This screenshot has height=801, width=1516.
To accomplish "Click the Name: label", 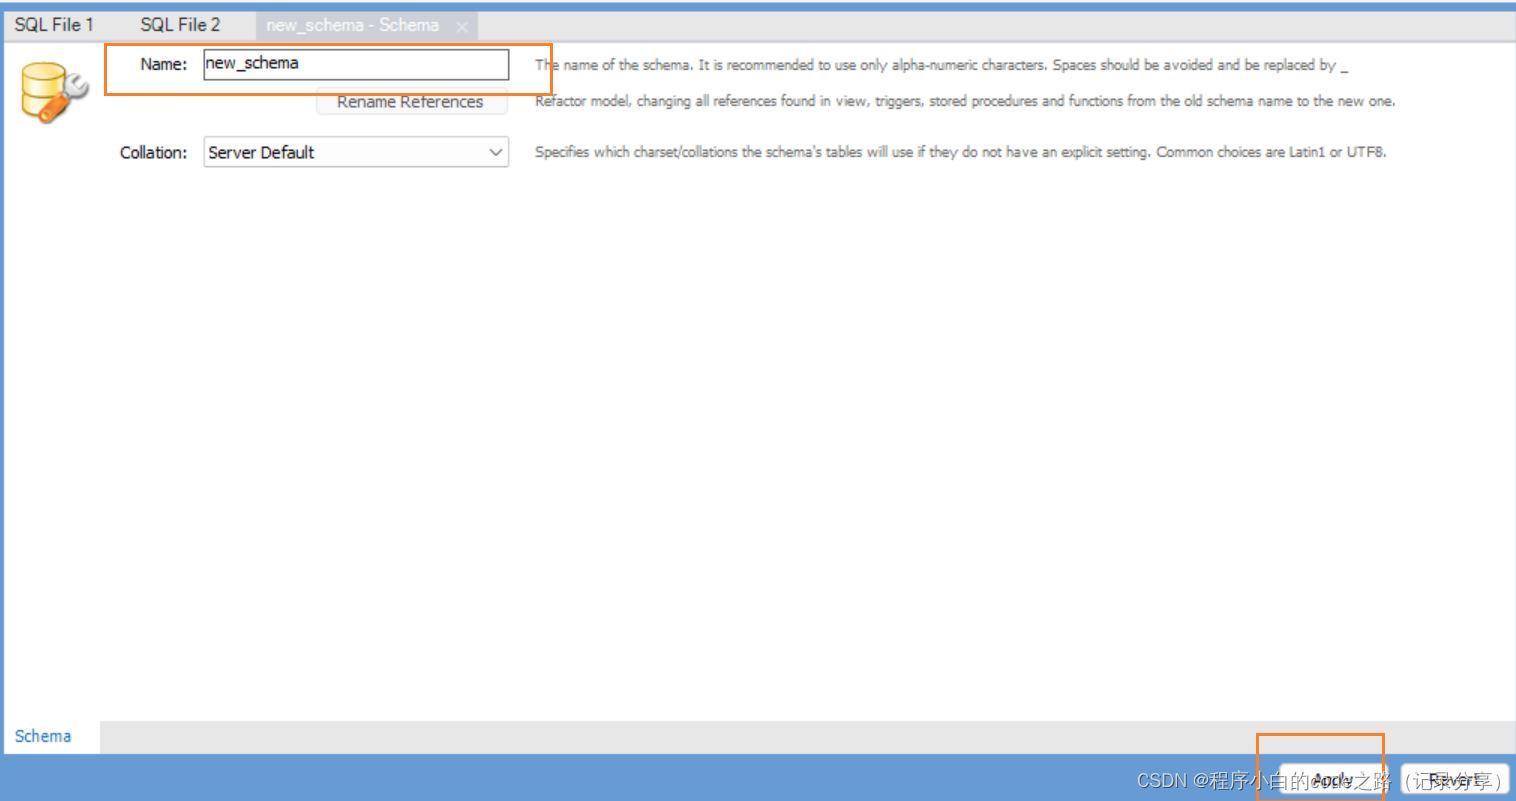I will [163, 64].
